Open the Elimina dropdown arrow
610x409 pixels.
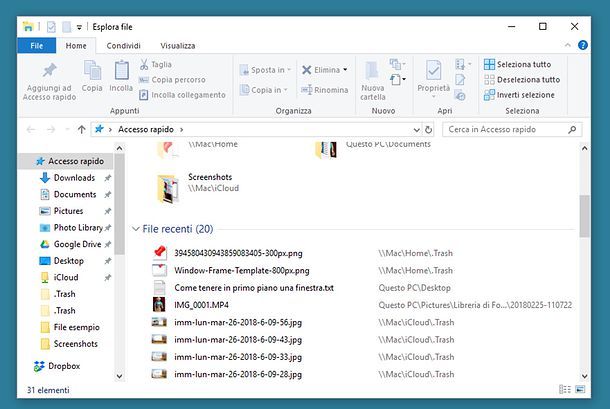point(345,70)
